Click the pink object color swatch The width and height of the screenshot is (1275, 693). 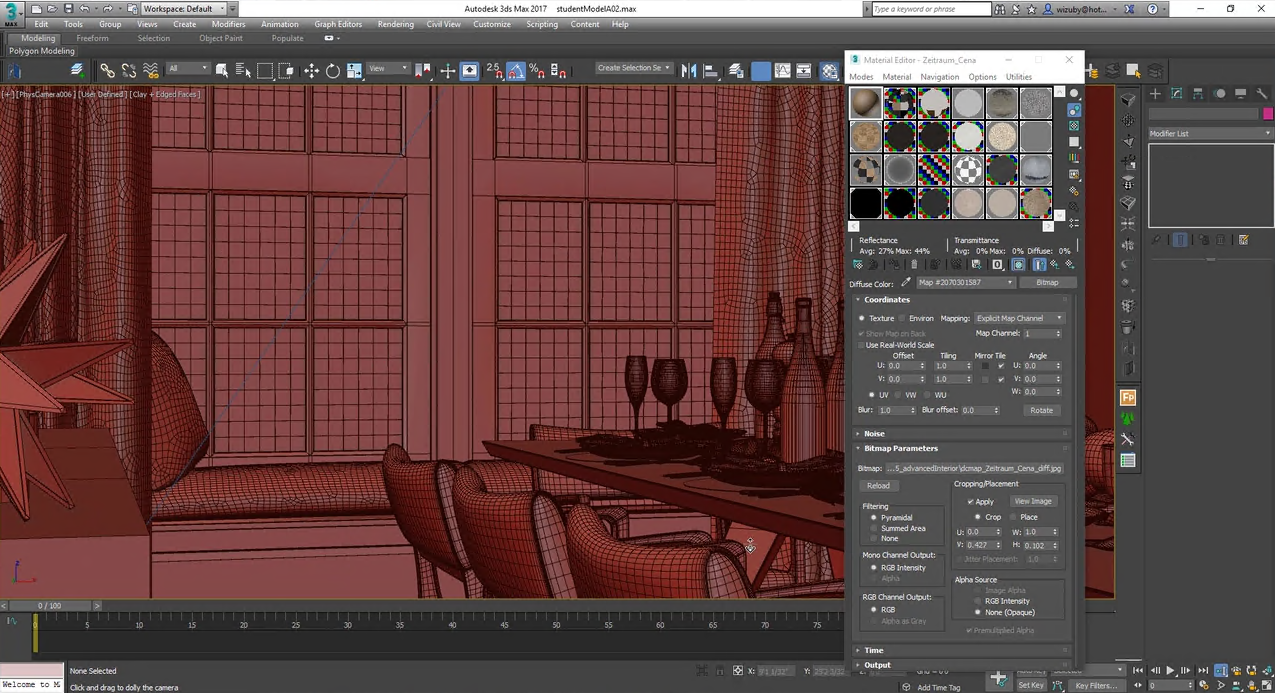click(1268, 114)
